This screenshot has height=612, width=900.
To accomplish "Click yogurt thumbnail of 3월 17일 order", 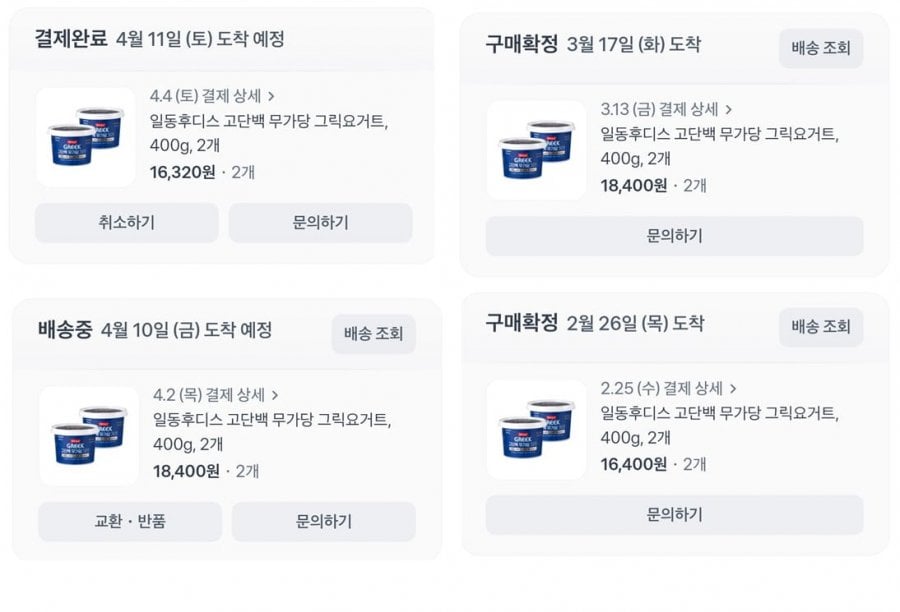I will tap(537, 150).
